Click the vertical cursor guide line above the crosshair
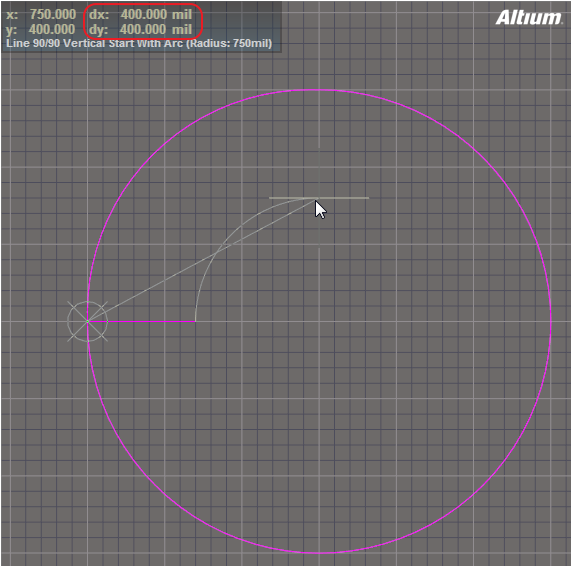 (x=319, y=172)
